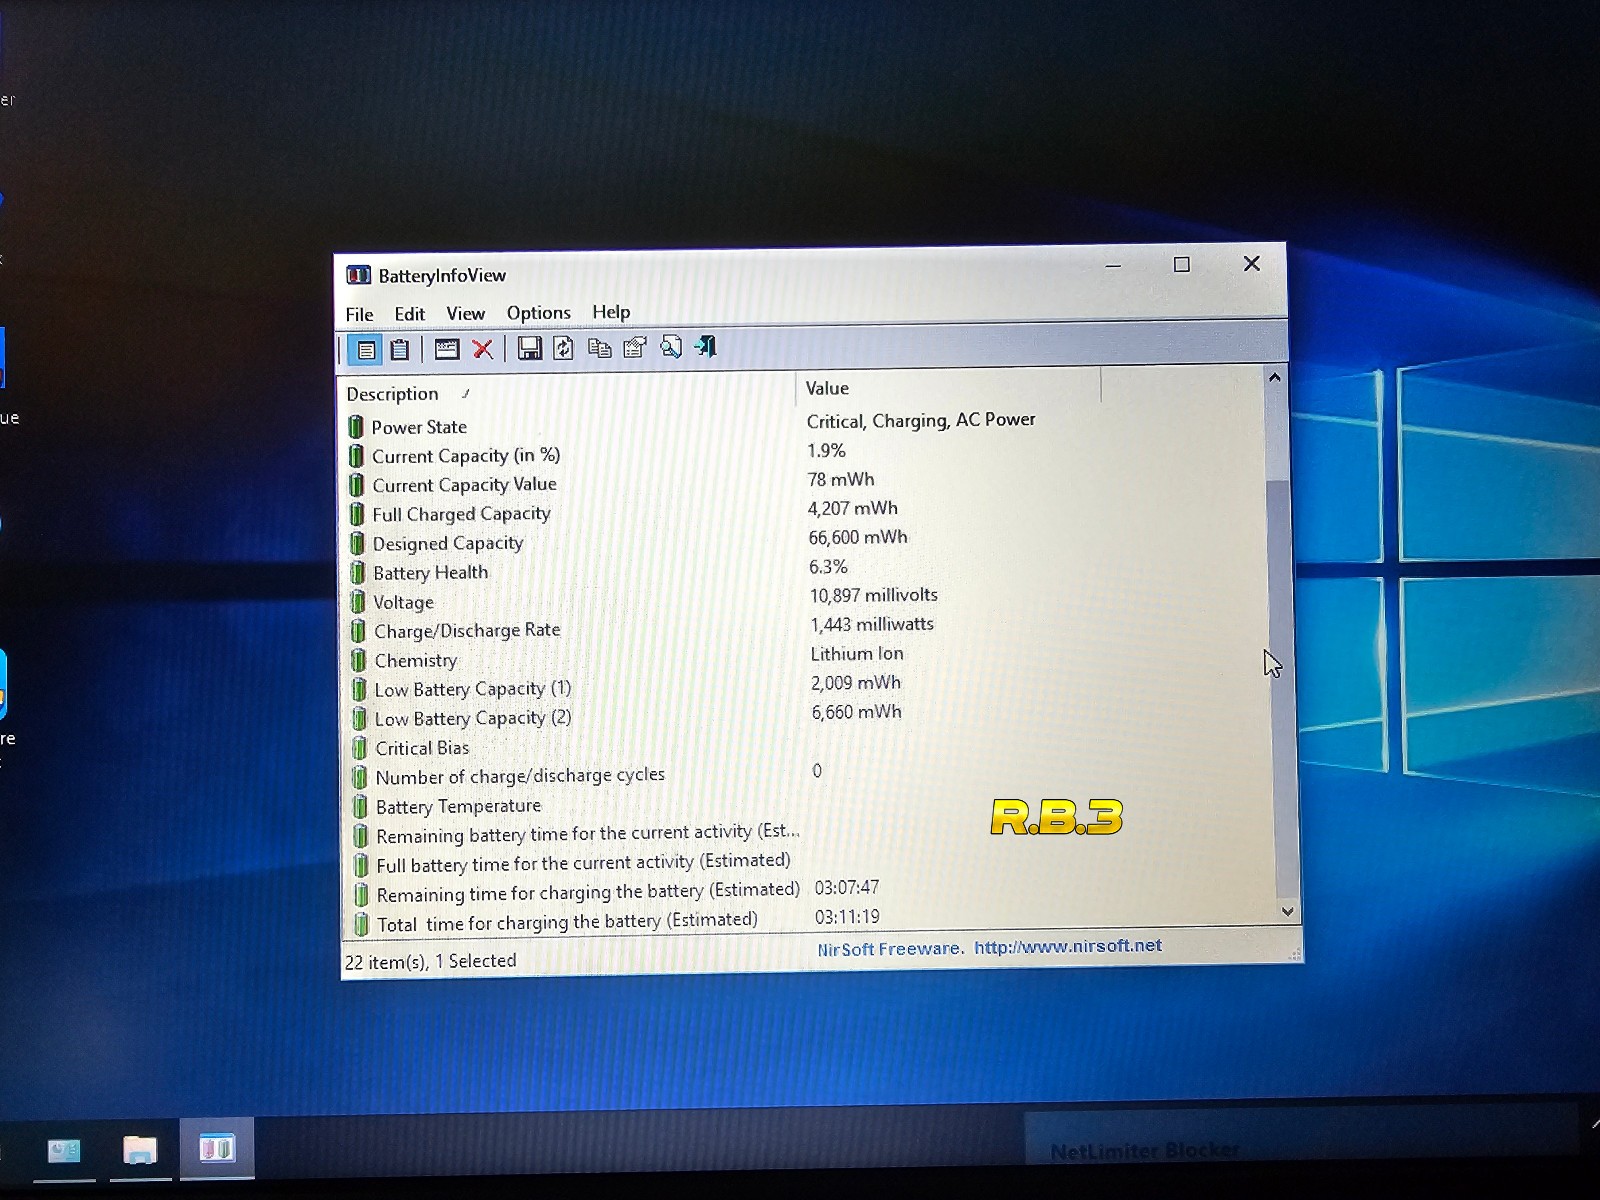Click the Exit door toolbar icon
Screen dimensions: 1600x1200
tap(706, 347)
